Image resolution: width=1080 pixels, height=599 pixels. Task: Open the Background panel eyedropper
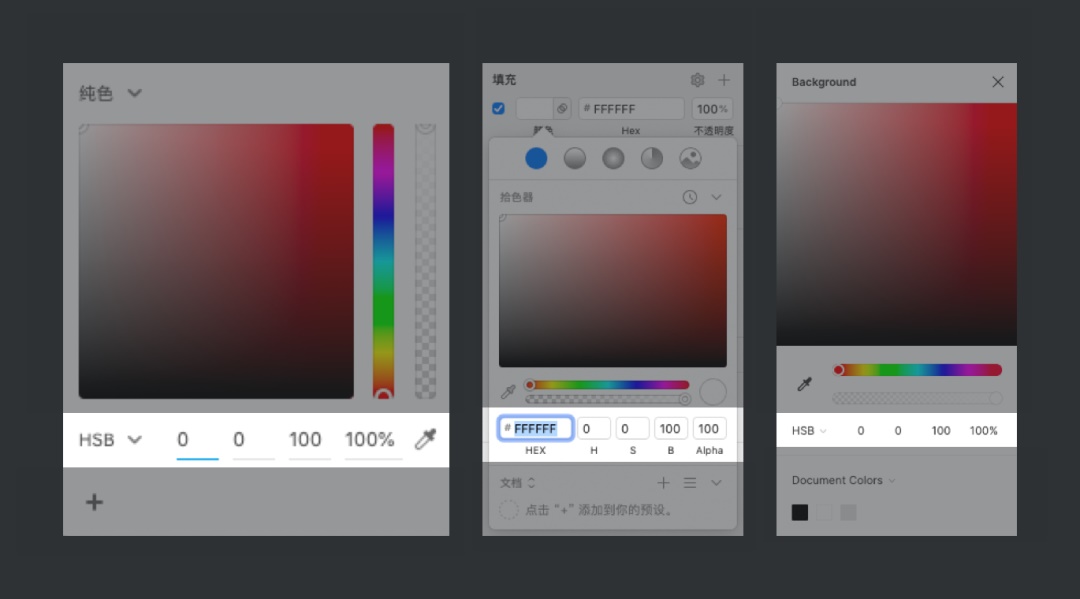pos(803,384)
